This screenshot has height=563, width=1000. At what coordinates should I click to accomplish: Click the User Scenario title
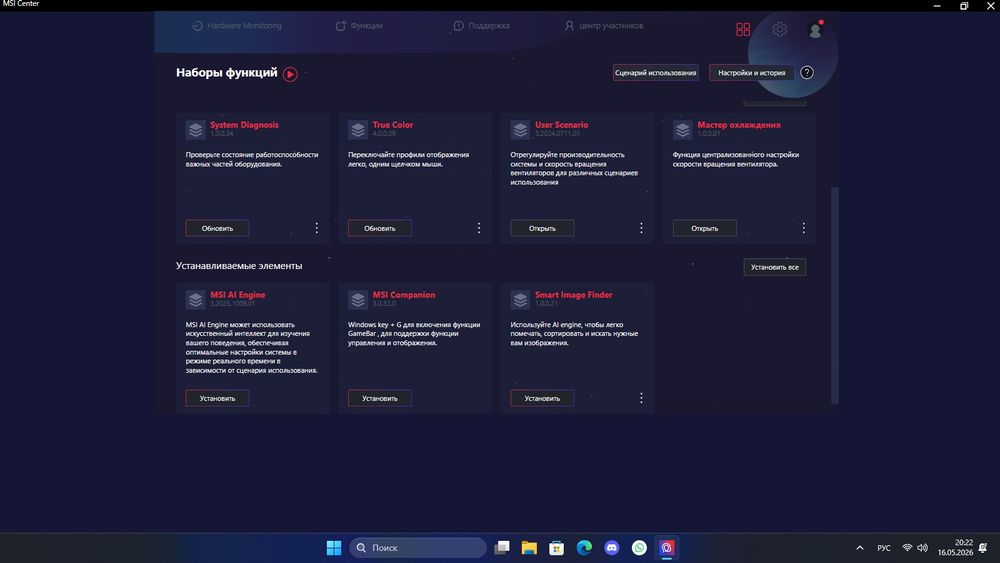(562, 125)
